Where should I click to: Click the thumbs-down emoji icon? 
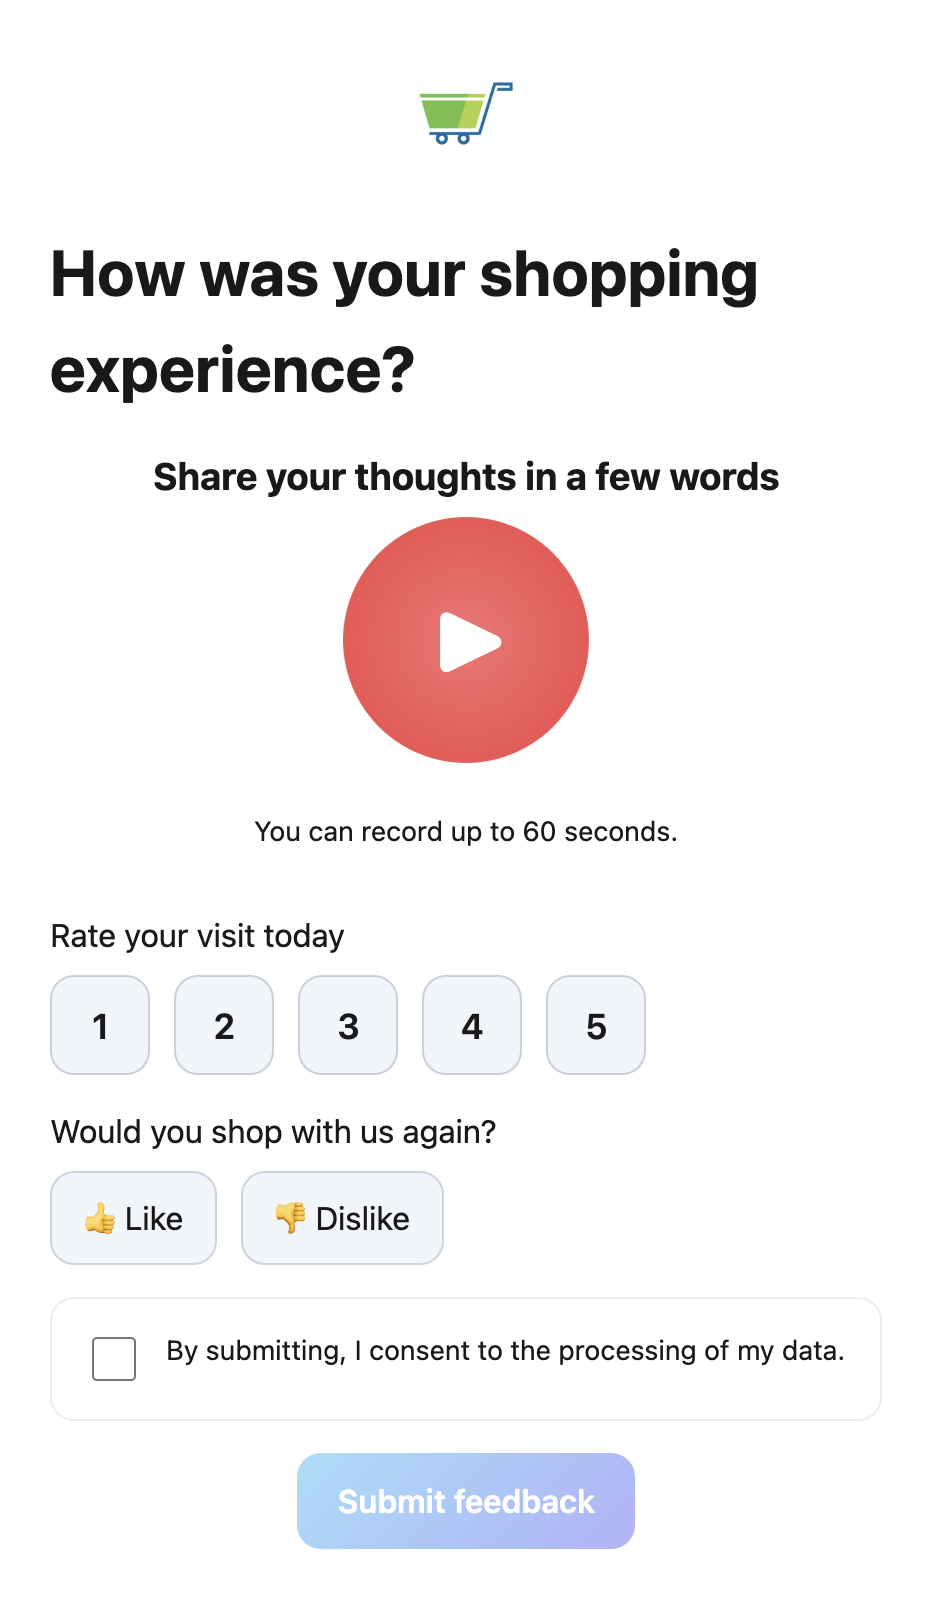290,1217
